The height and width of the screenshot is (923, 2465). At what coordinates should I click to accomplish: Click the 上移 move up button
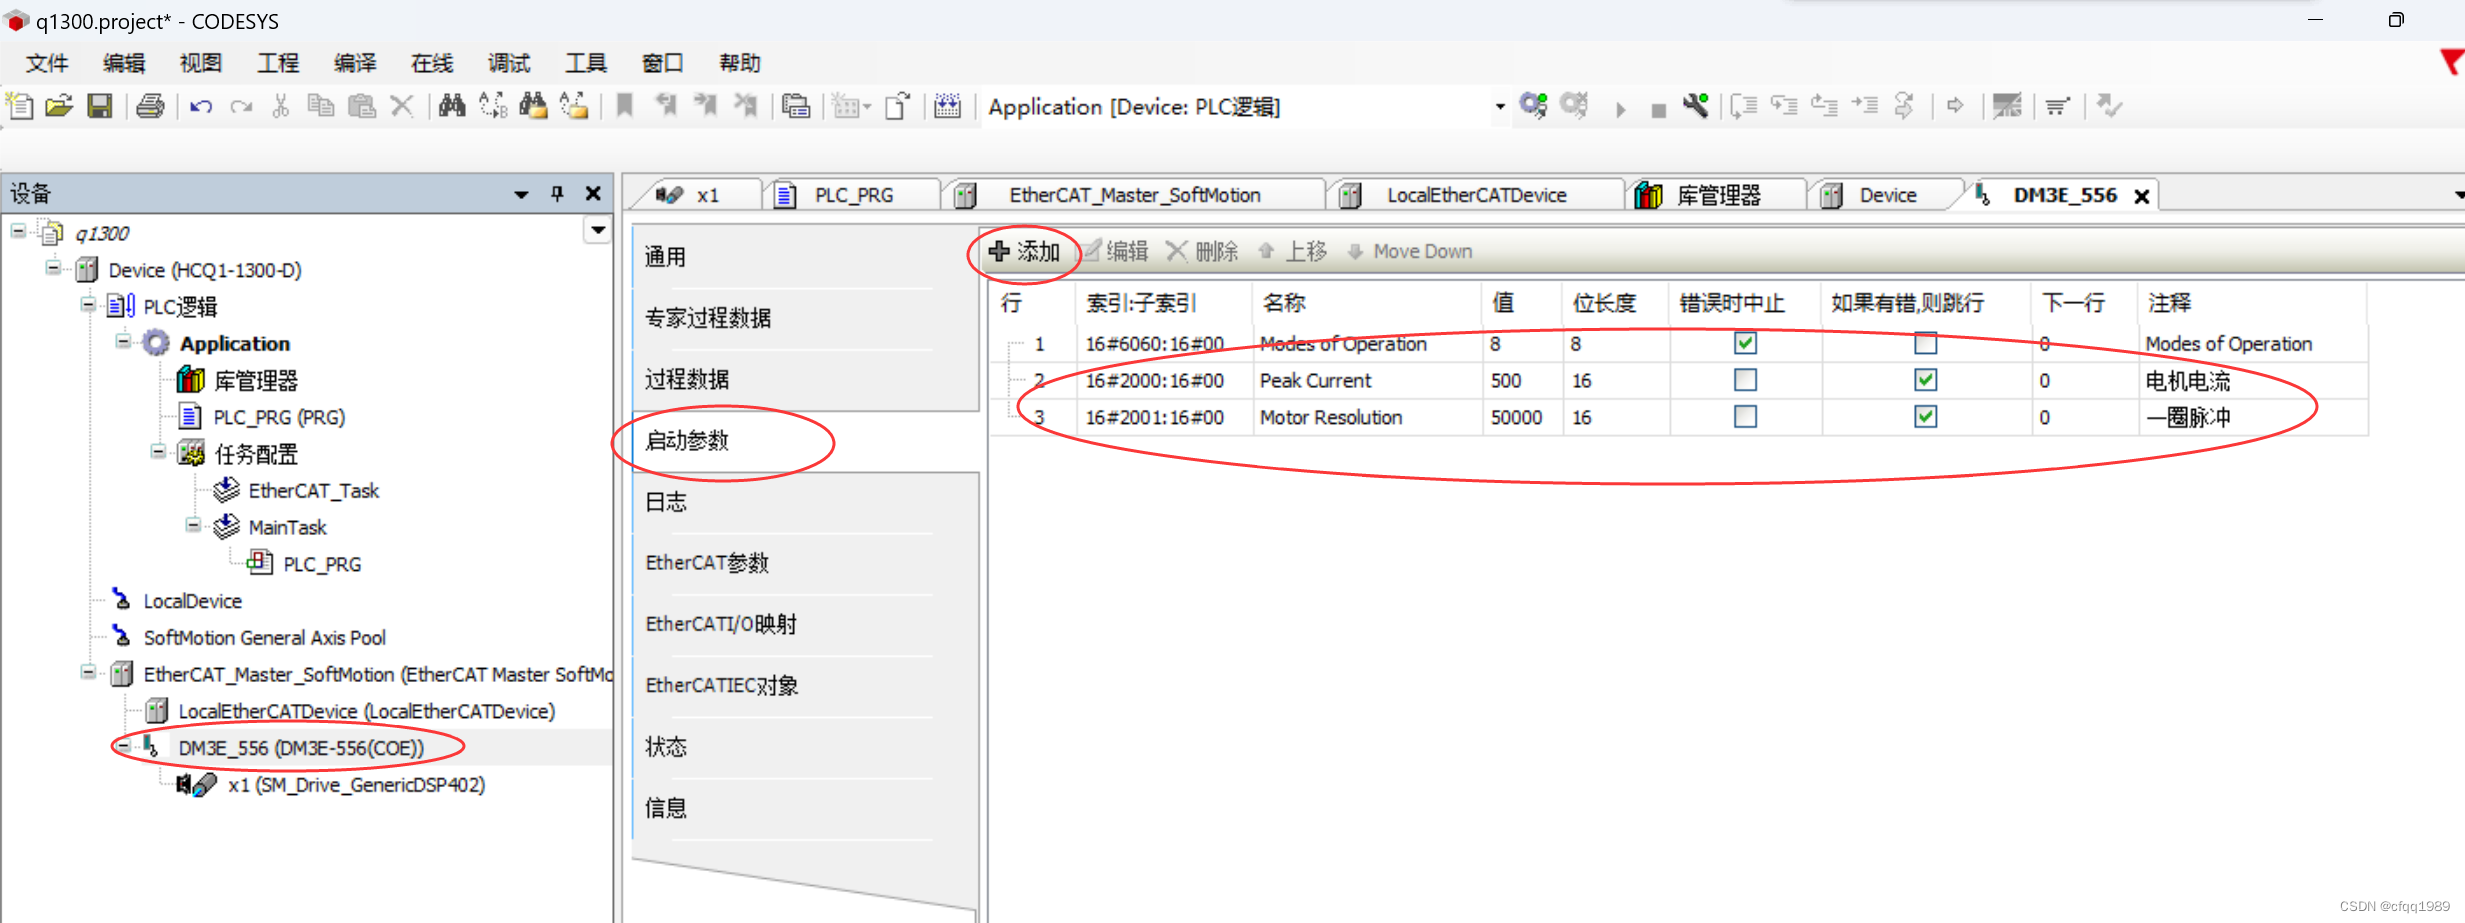tap(1293, 251)
